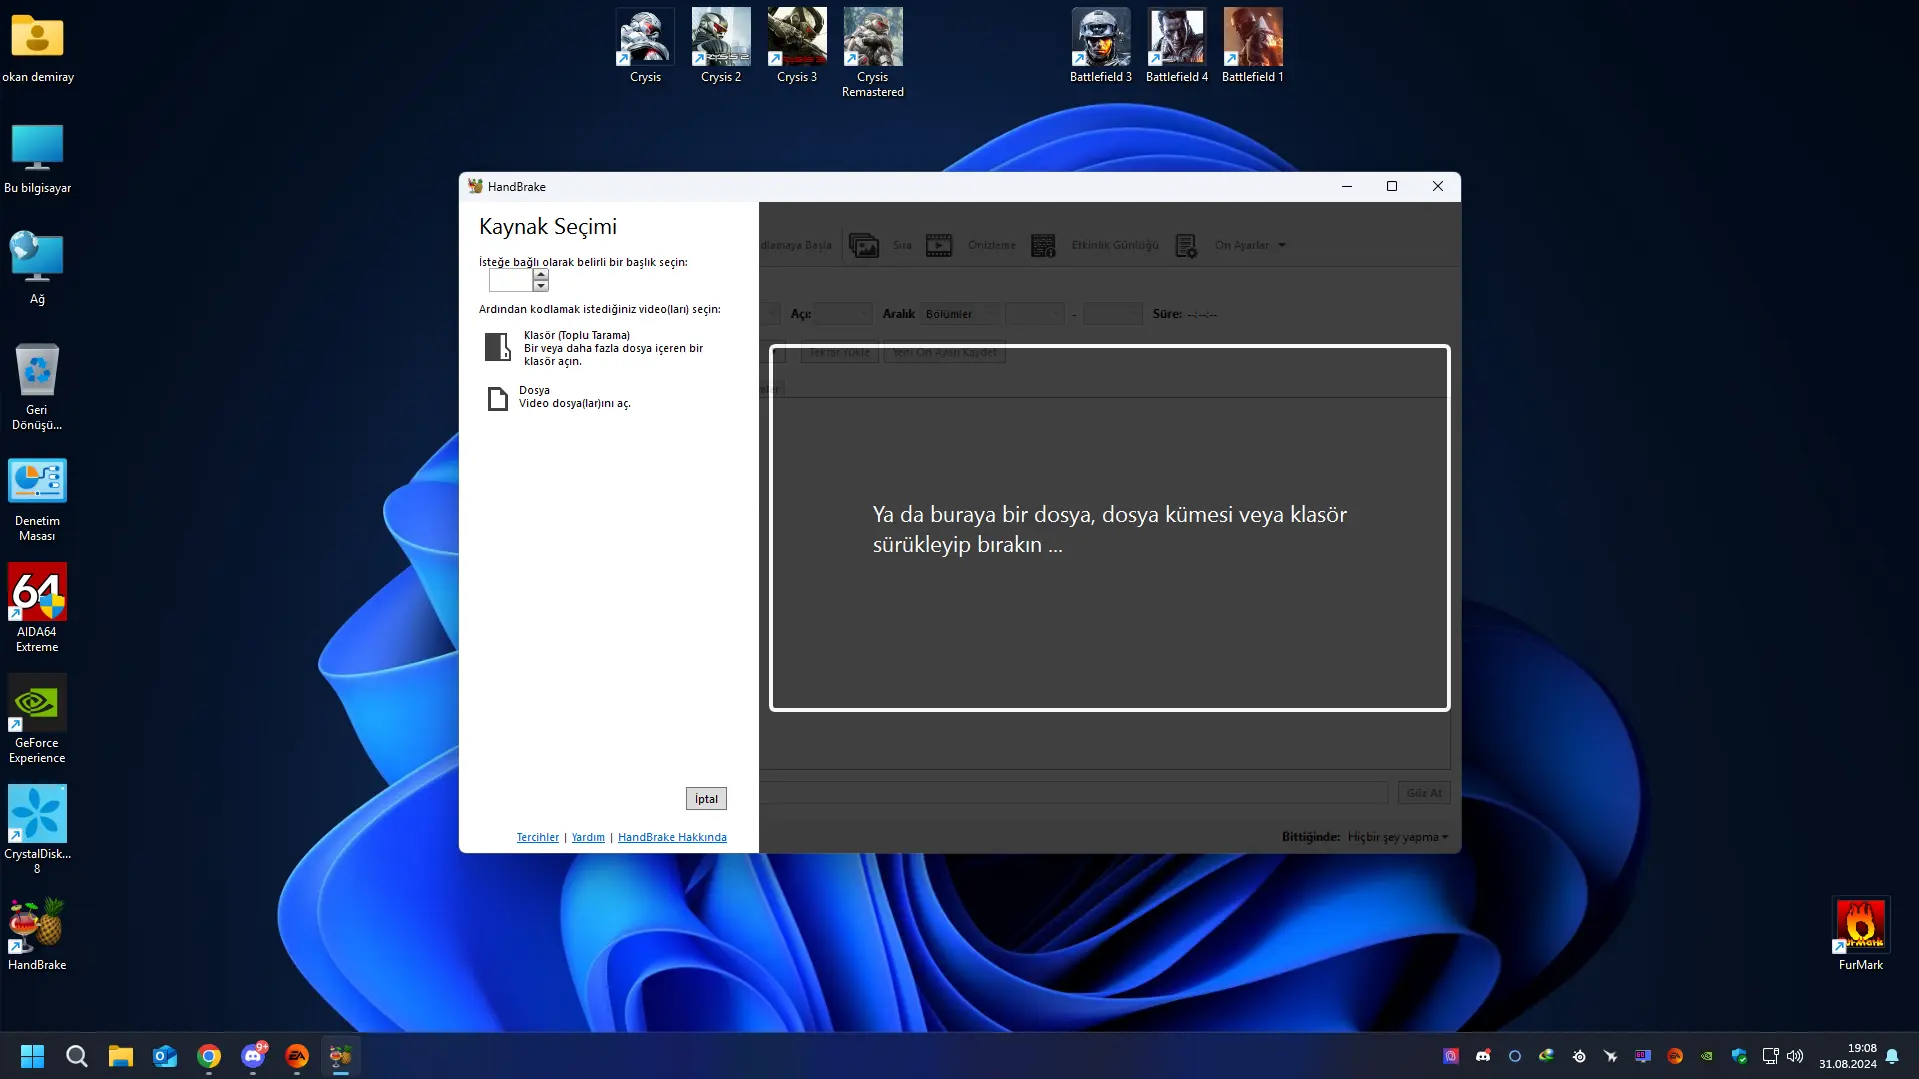Open the HandBrake Hakkında link
The height and width of the screenshot is (1079, 1919).
pyautogui.click(x=672, y=838)
